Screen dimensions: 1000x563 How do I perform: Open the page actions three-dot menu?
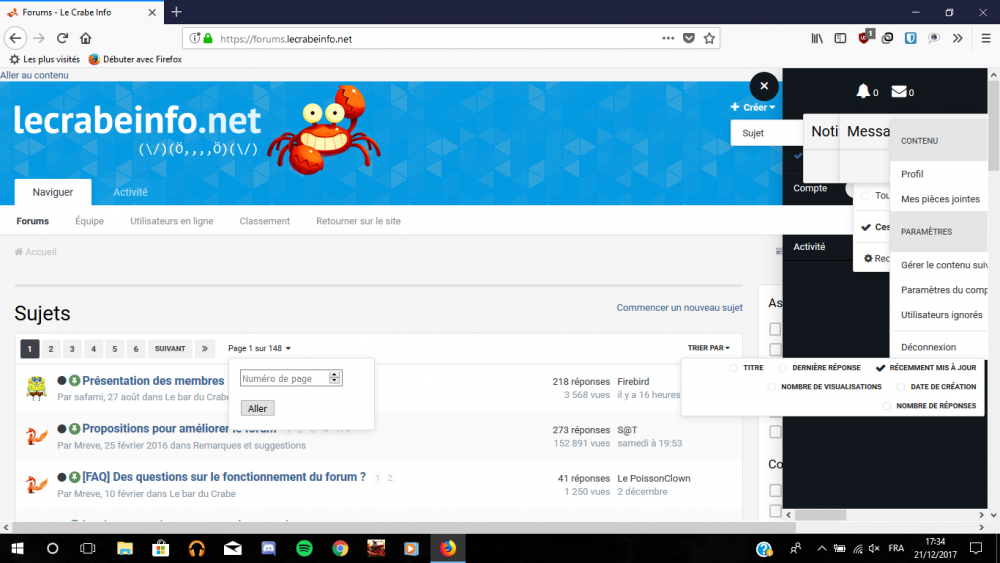tap(668, 38)
